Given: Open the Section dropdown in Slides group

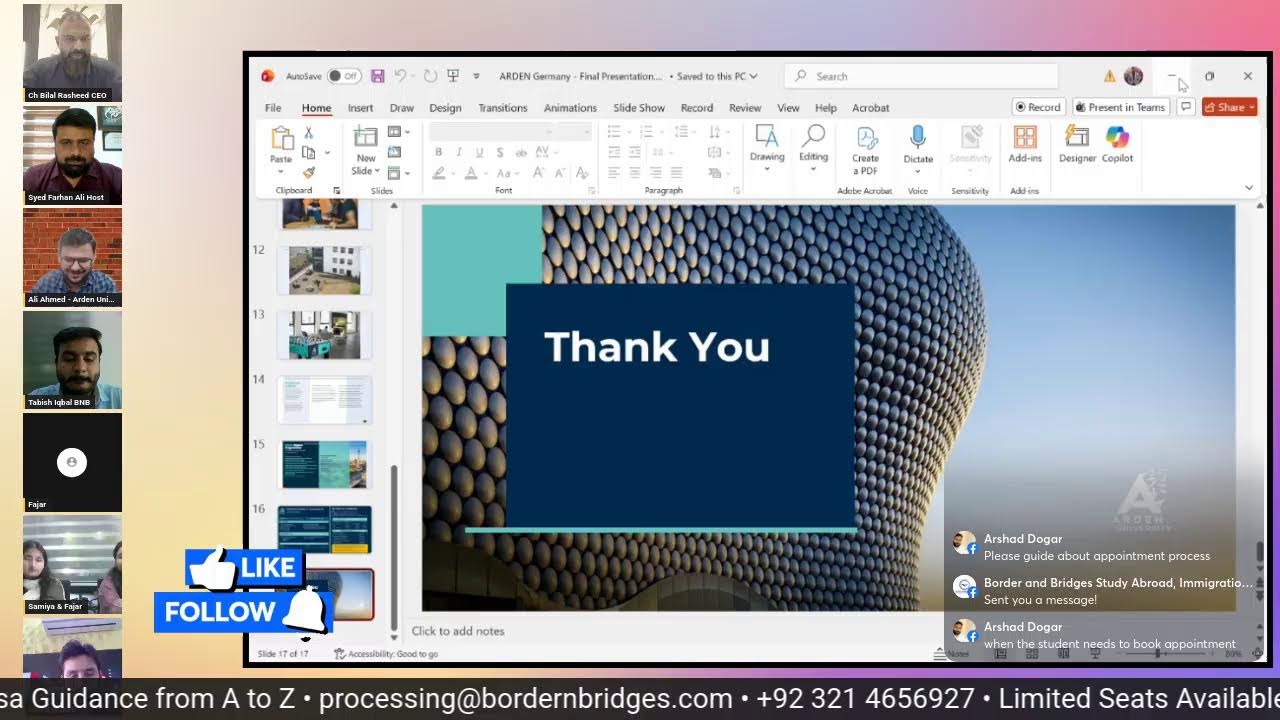Looking at the screenshot, I should [x=398, y=173].
